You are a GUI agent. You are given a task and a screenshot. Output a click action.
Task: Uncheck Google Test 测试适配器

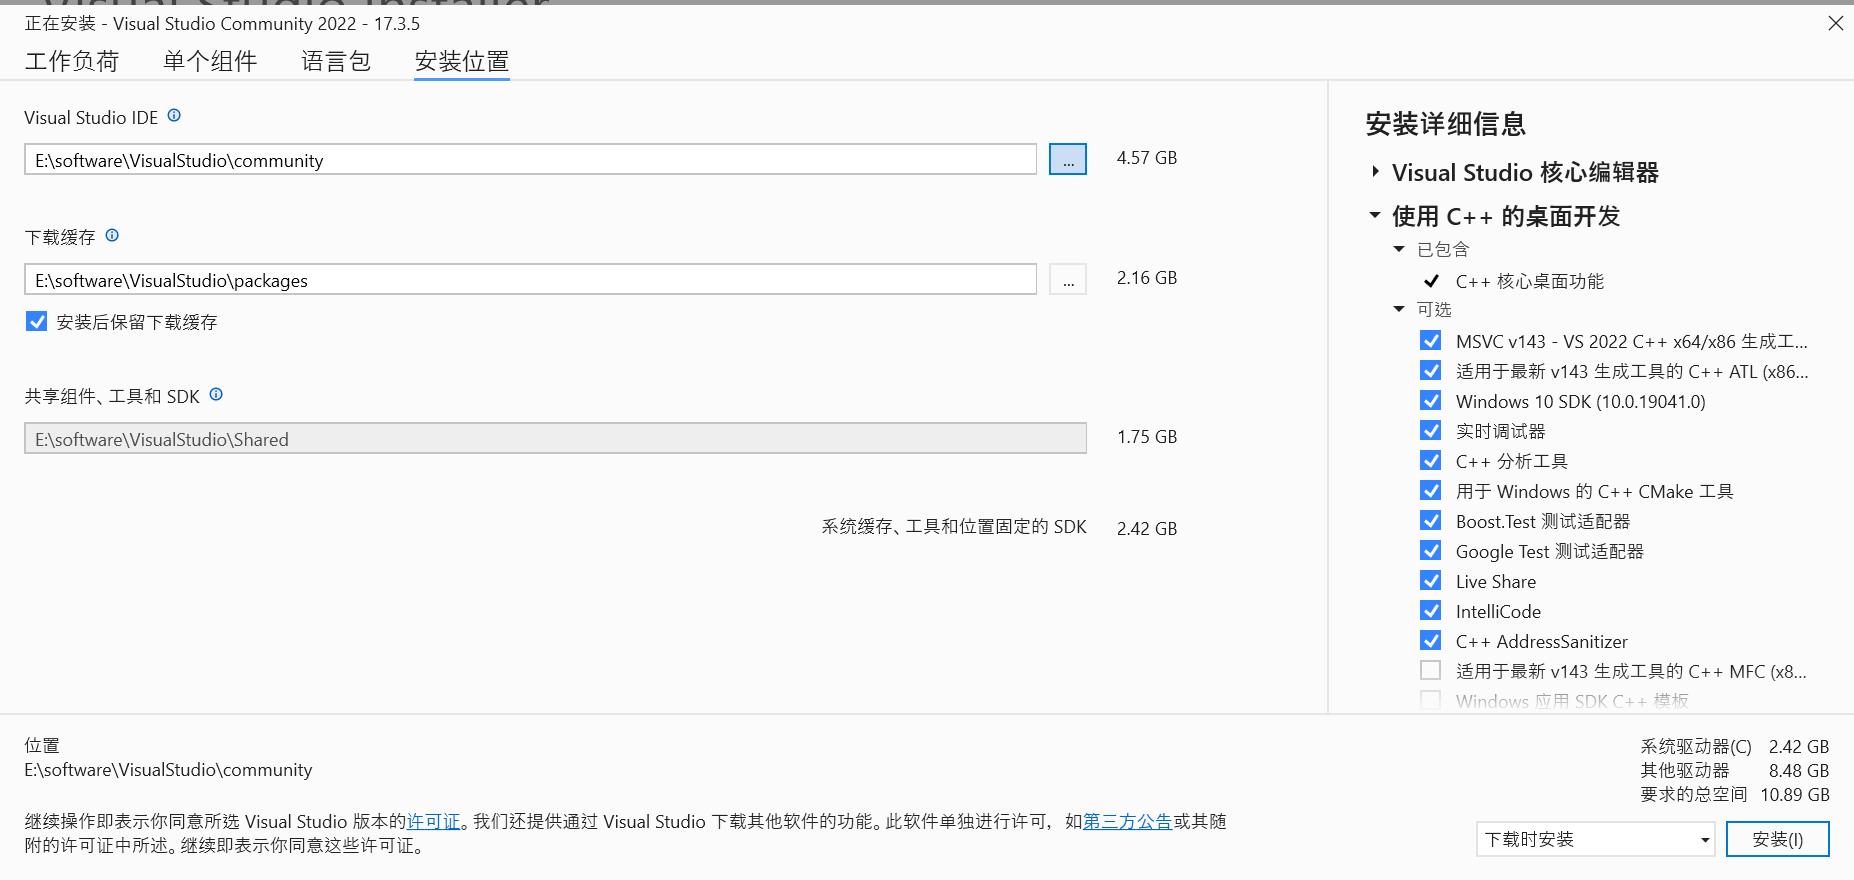(x=1431, y=551)
